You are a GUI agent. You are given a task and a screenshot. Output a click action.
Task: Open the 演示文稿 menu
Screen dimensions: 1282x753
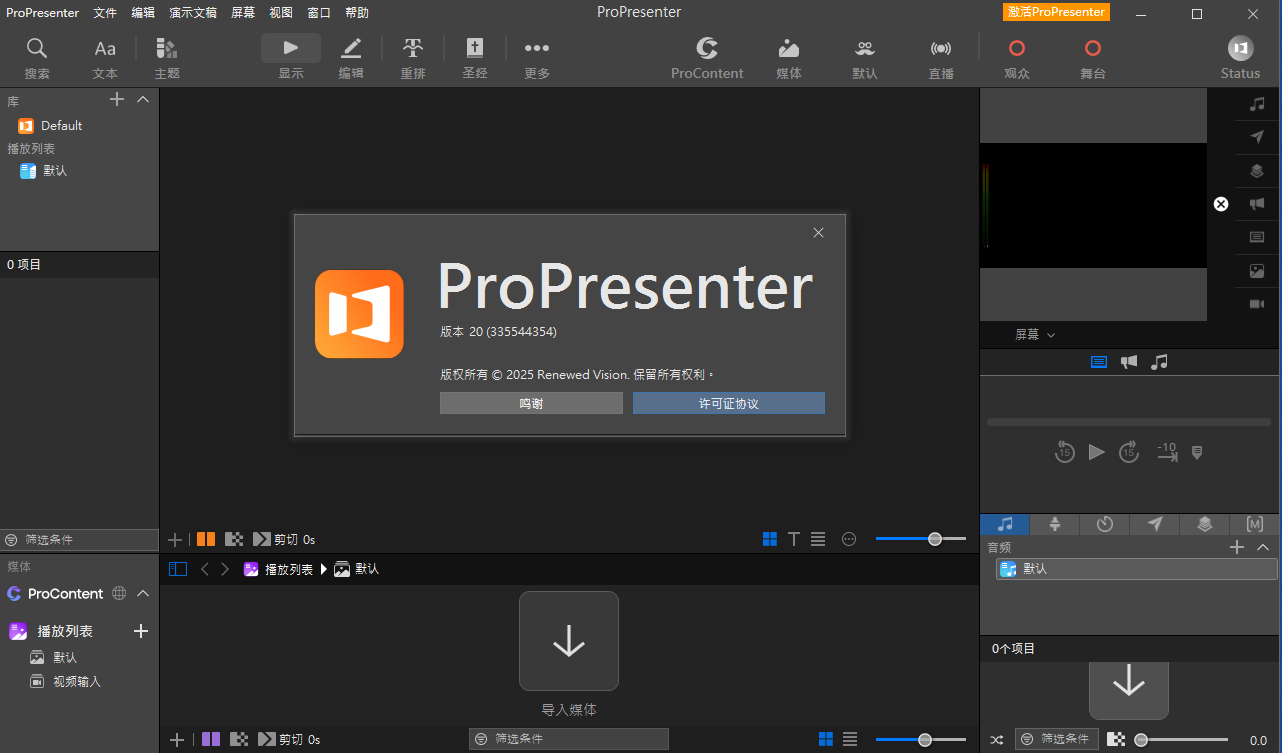point(193,13)
